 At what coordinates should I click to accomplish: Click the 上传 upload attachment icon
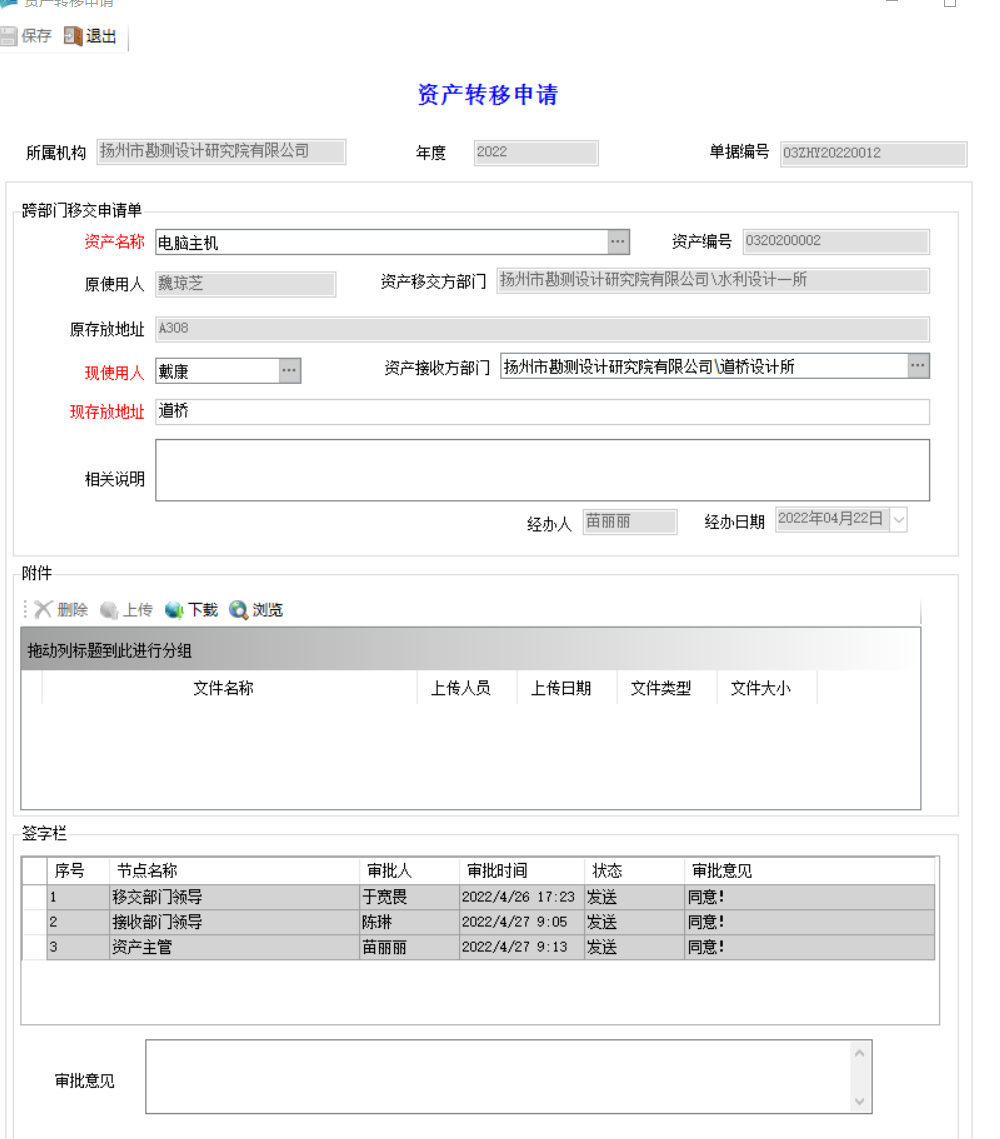[109, 610]
